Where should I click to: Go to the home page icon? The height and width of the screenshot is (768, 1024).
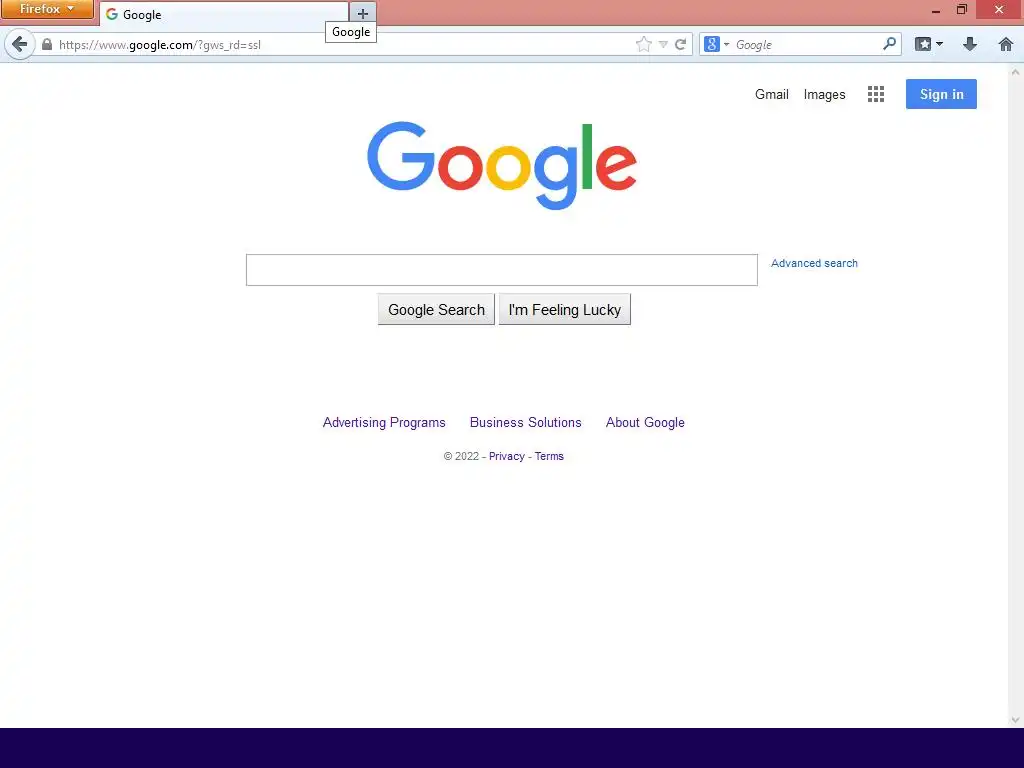1006,44
